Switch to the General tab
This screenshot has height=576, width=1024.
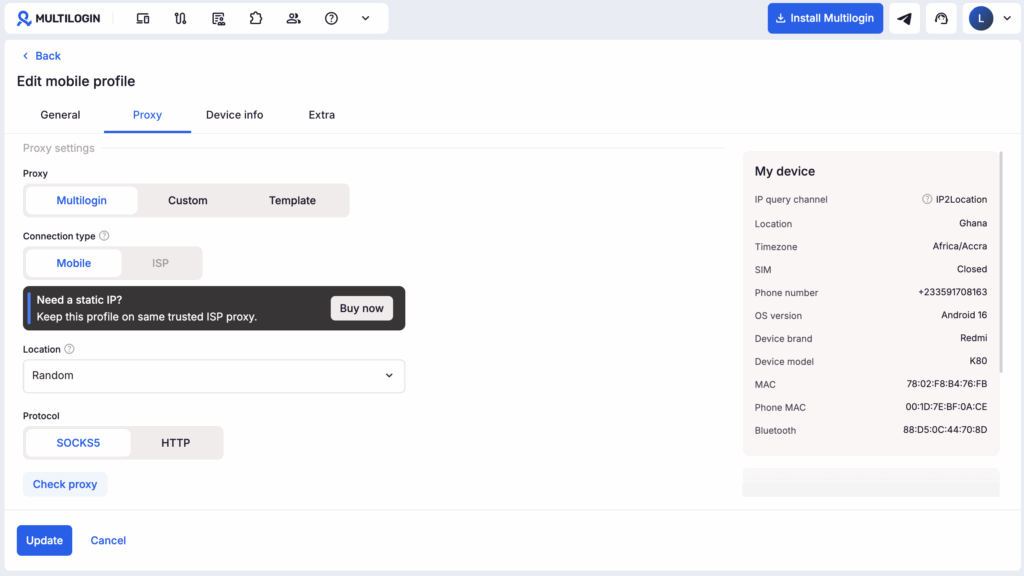click(x=60, y=115)
